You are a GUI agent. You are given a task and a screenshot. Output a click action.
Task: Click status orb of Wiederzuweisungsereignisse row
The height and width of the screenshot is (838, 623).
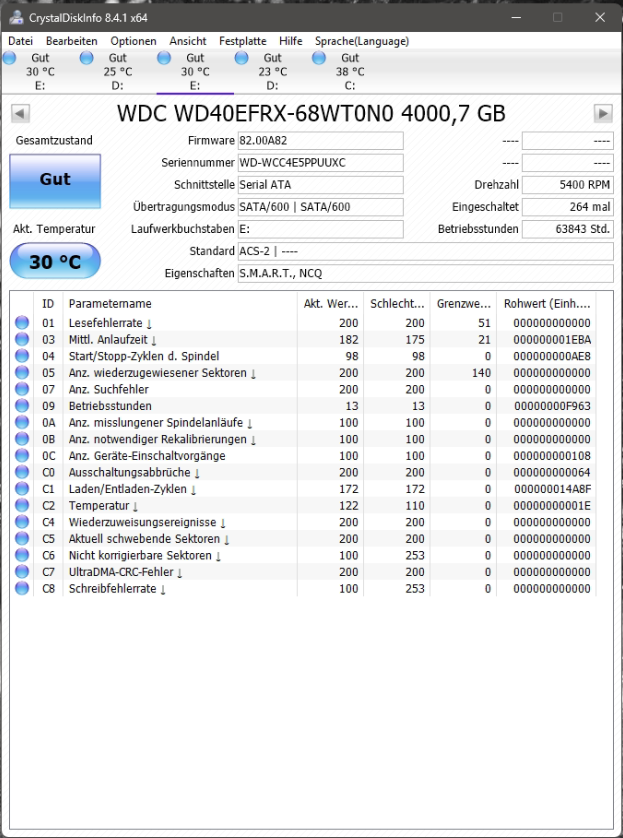[22, 522]
